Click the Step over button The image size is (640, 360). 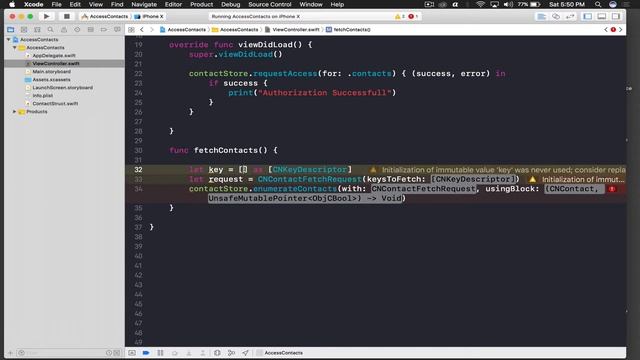point(175,353)
